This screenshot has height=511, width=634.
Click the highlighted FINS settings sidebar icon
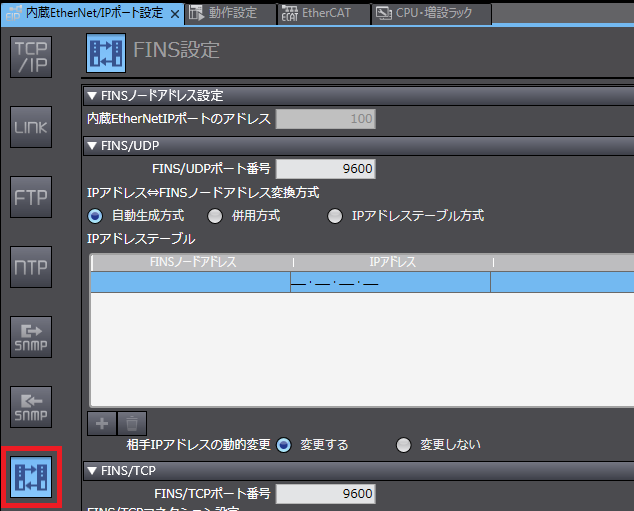30,476
